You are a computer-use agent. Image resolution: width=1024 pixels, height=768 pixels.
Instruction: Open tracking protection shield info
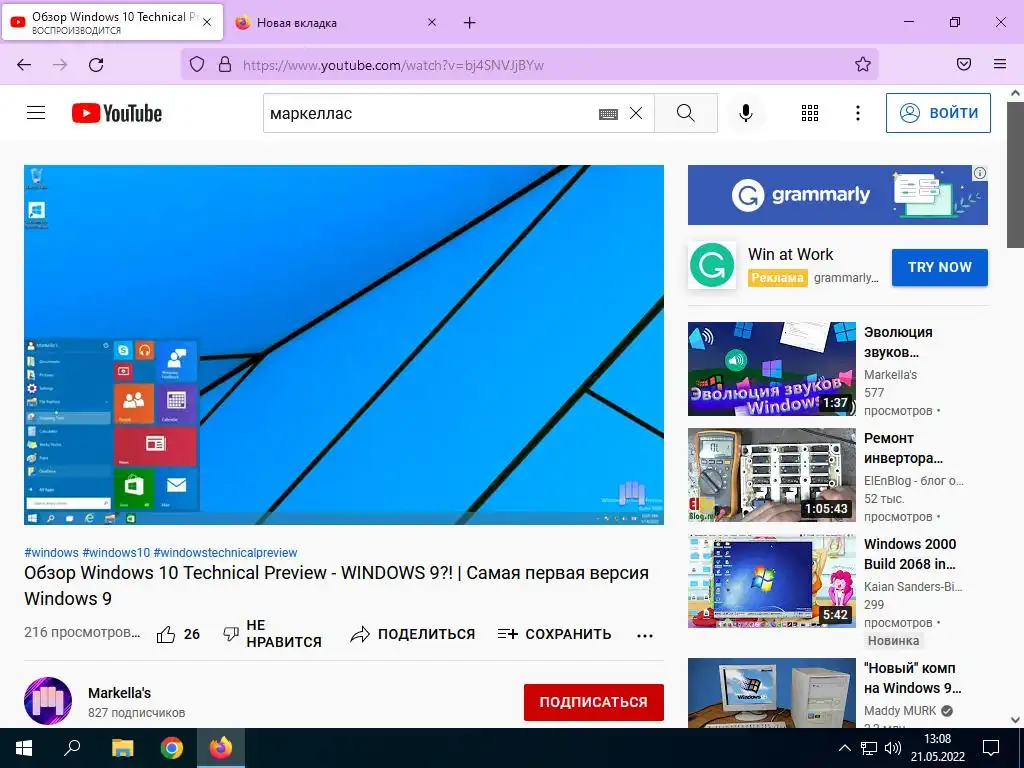click(x=197, y=65)
